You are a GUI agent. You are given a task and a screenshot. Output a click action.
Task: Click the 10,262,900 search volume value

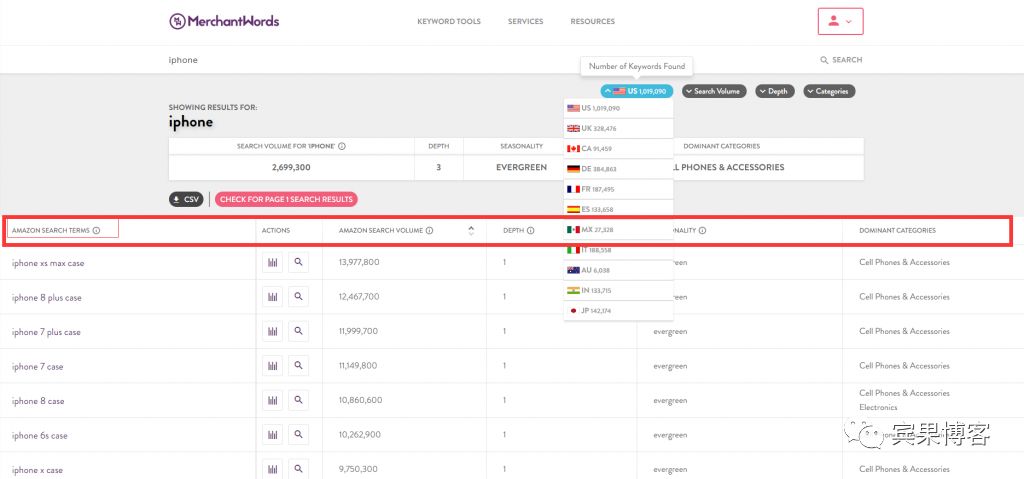tap(360, 435)
